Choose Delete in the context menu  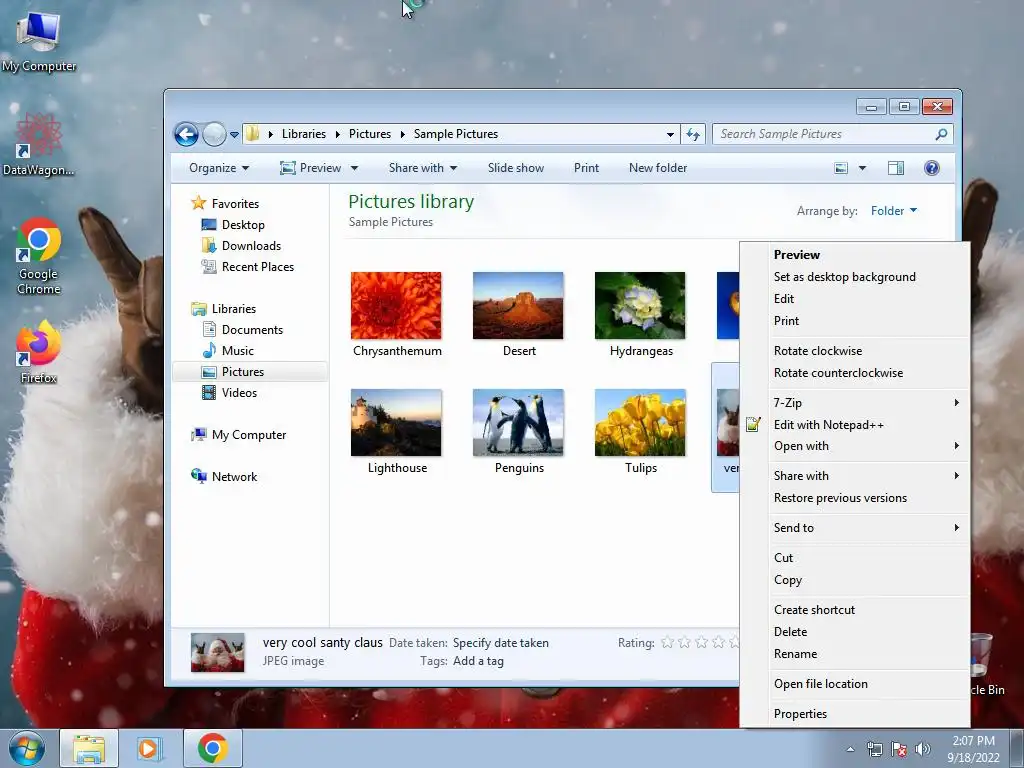(854, 632)
